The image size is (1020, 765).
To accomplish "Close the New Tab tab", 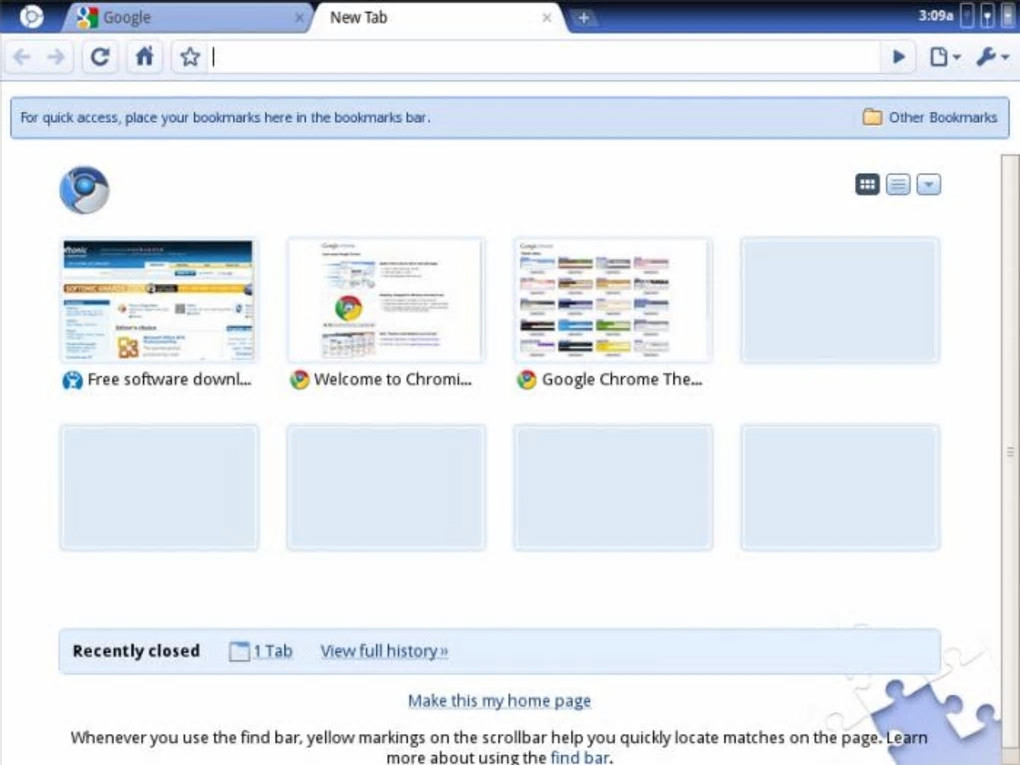I will click(x=546, y=18).
